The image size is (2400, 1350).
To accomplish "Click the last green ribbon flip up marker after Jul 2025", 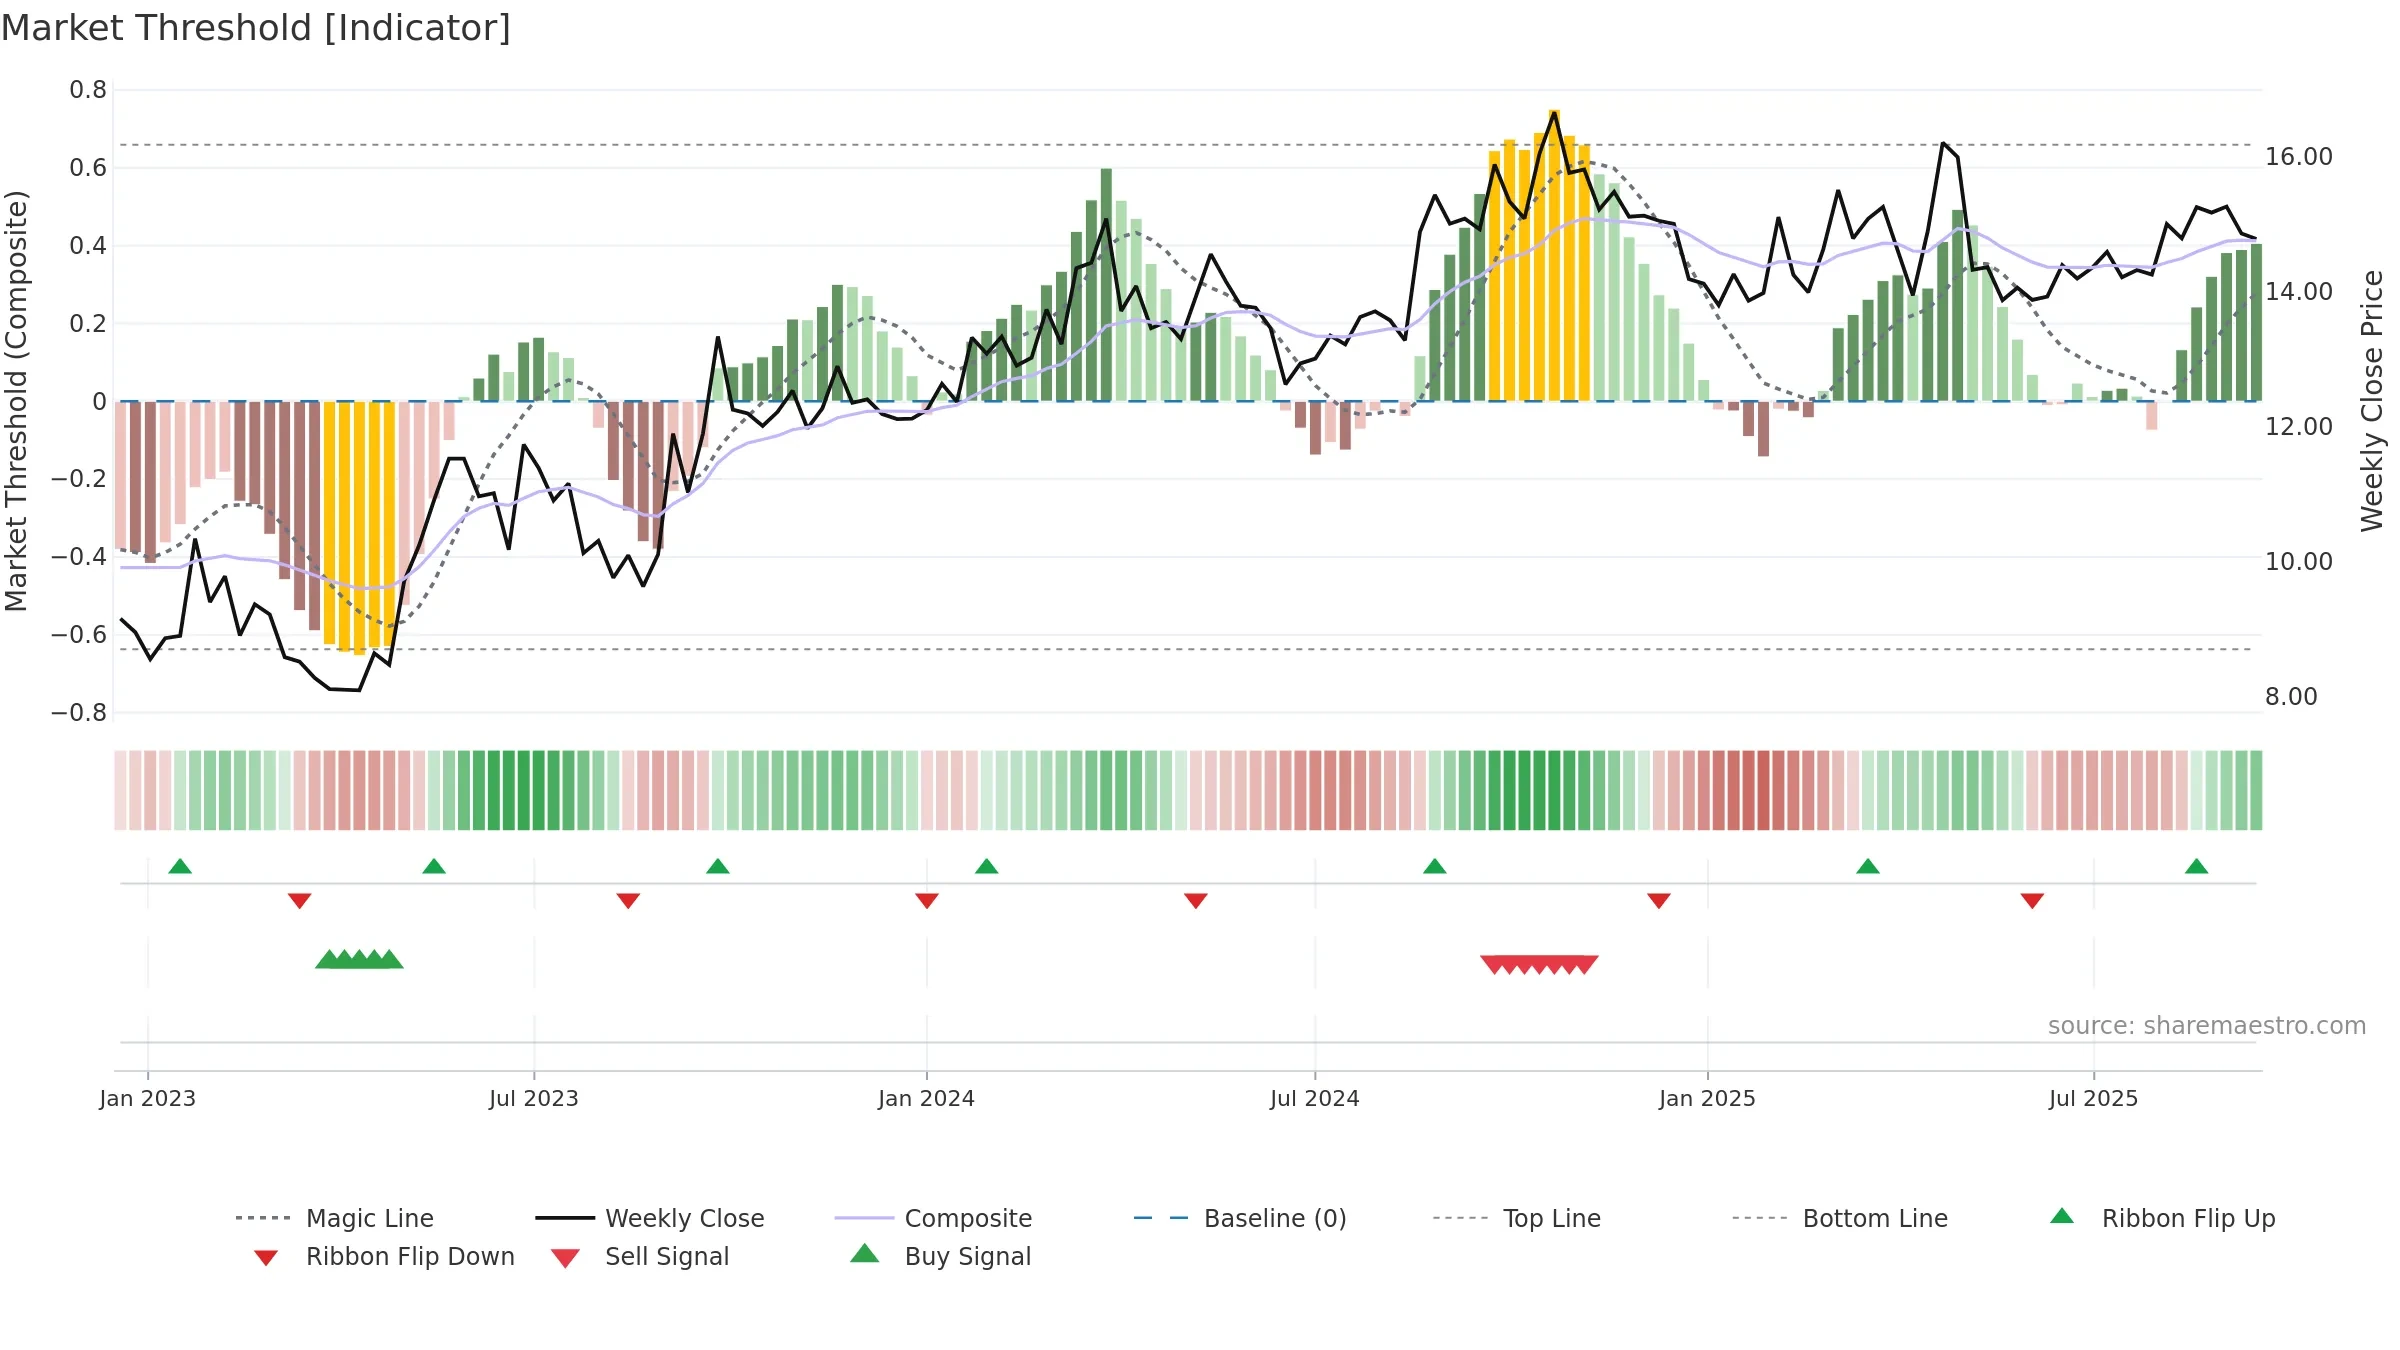I will coord(2196,866).
